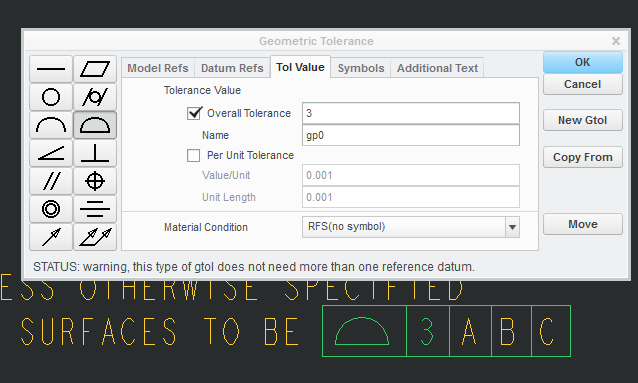Select the Concentricity tolerance symbol
The width and height of the screenshot is (638, 383).
pyautogui.click(x=51, y=209)
